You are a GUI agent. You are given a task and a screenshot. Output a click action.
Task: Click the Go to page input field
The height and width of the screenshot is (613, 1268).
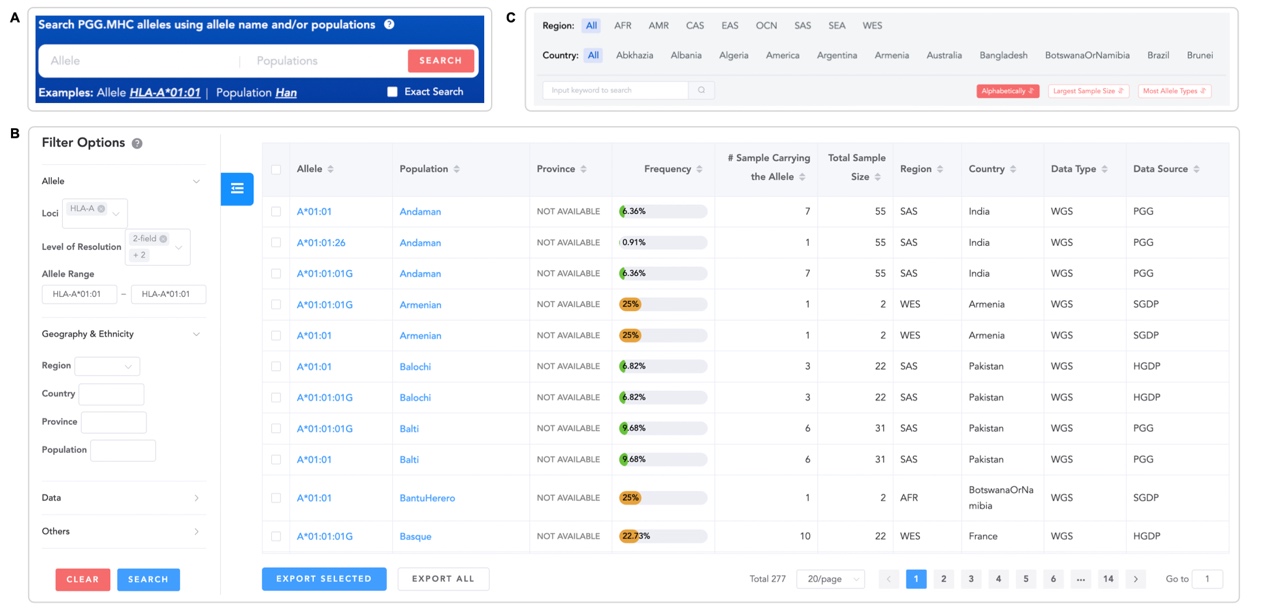click(1207, 579)
